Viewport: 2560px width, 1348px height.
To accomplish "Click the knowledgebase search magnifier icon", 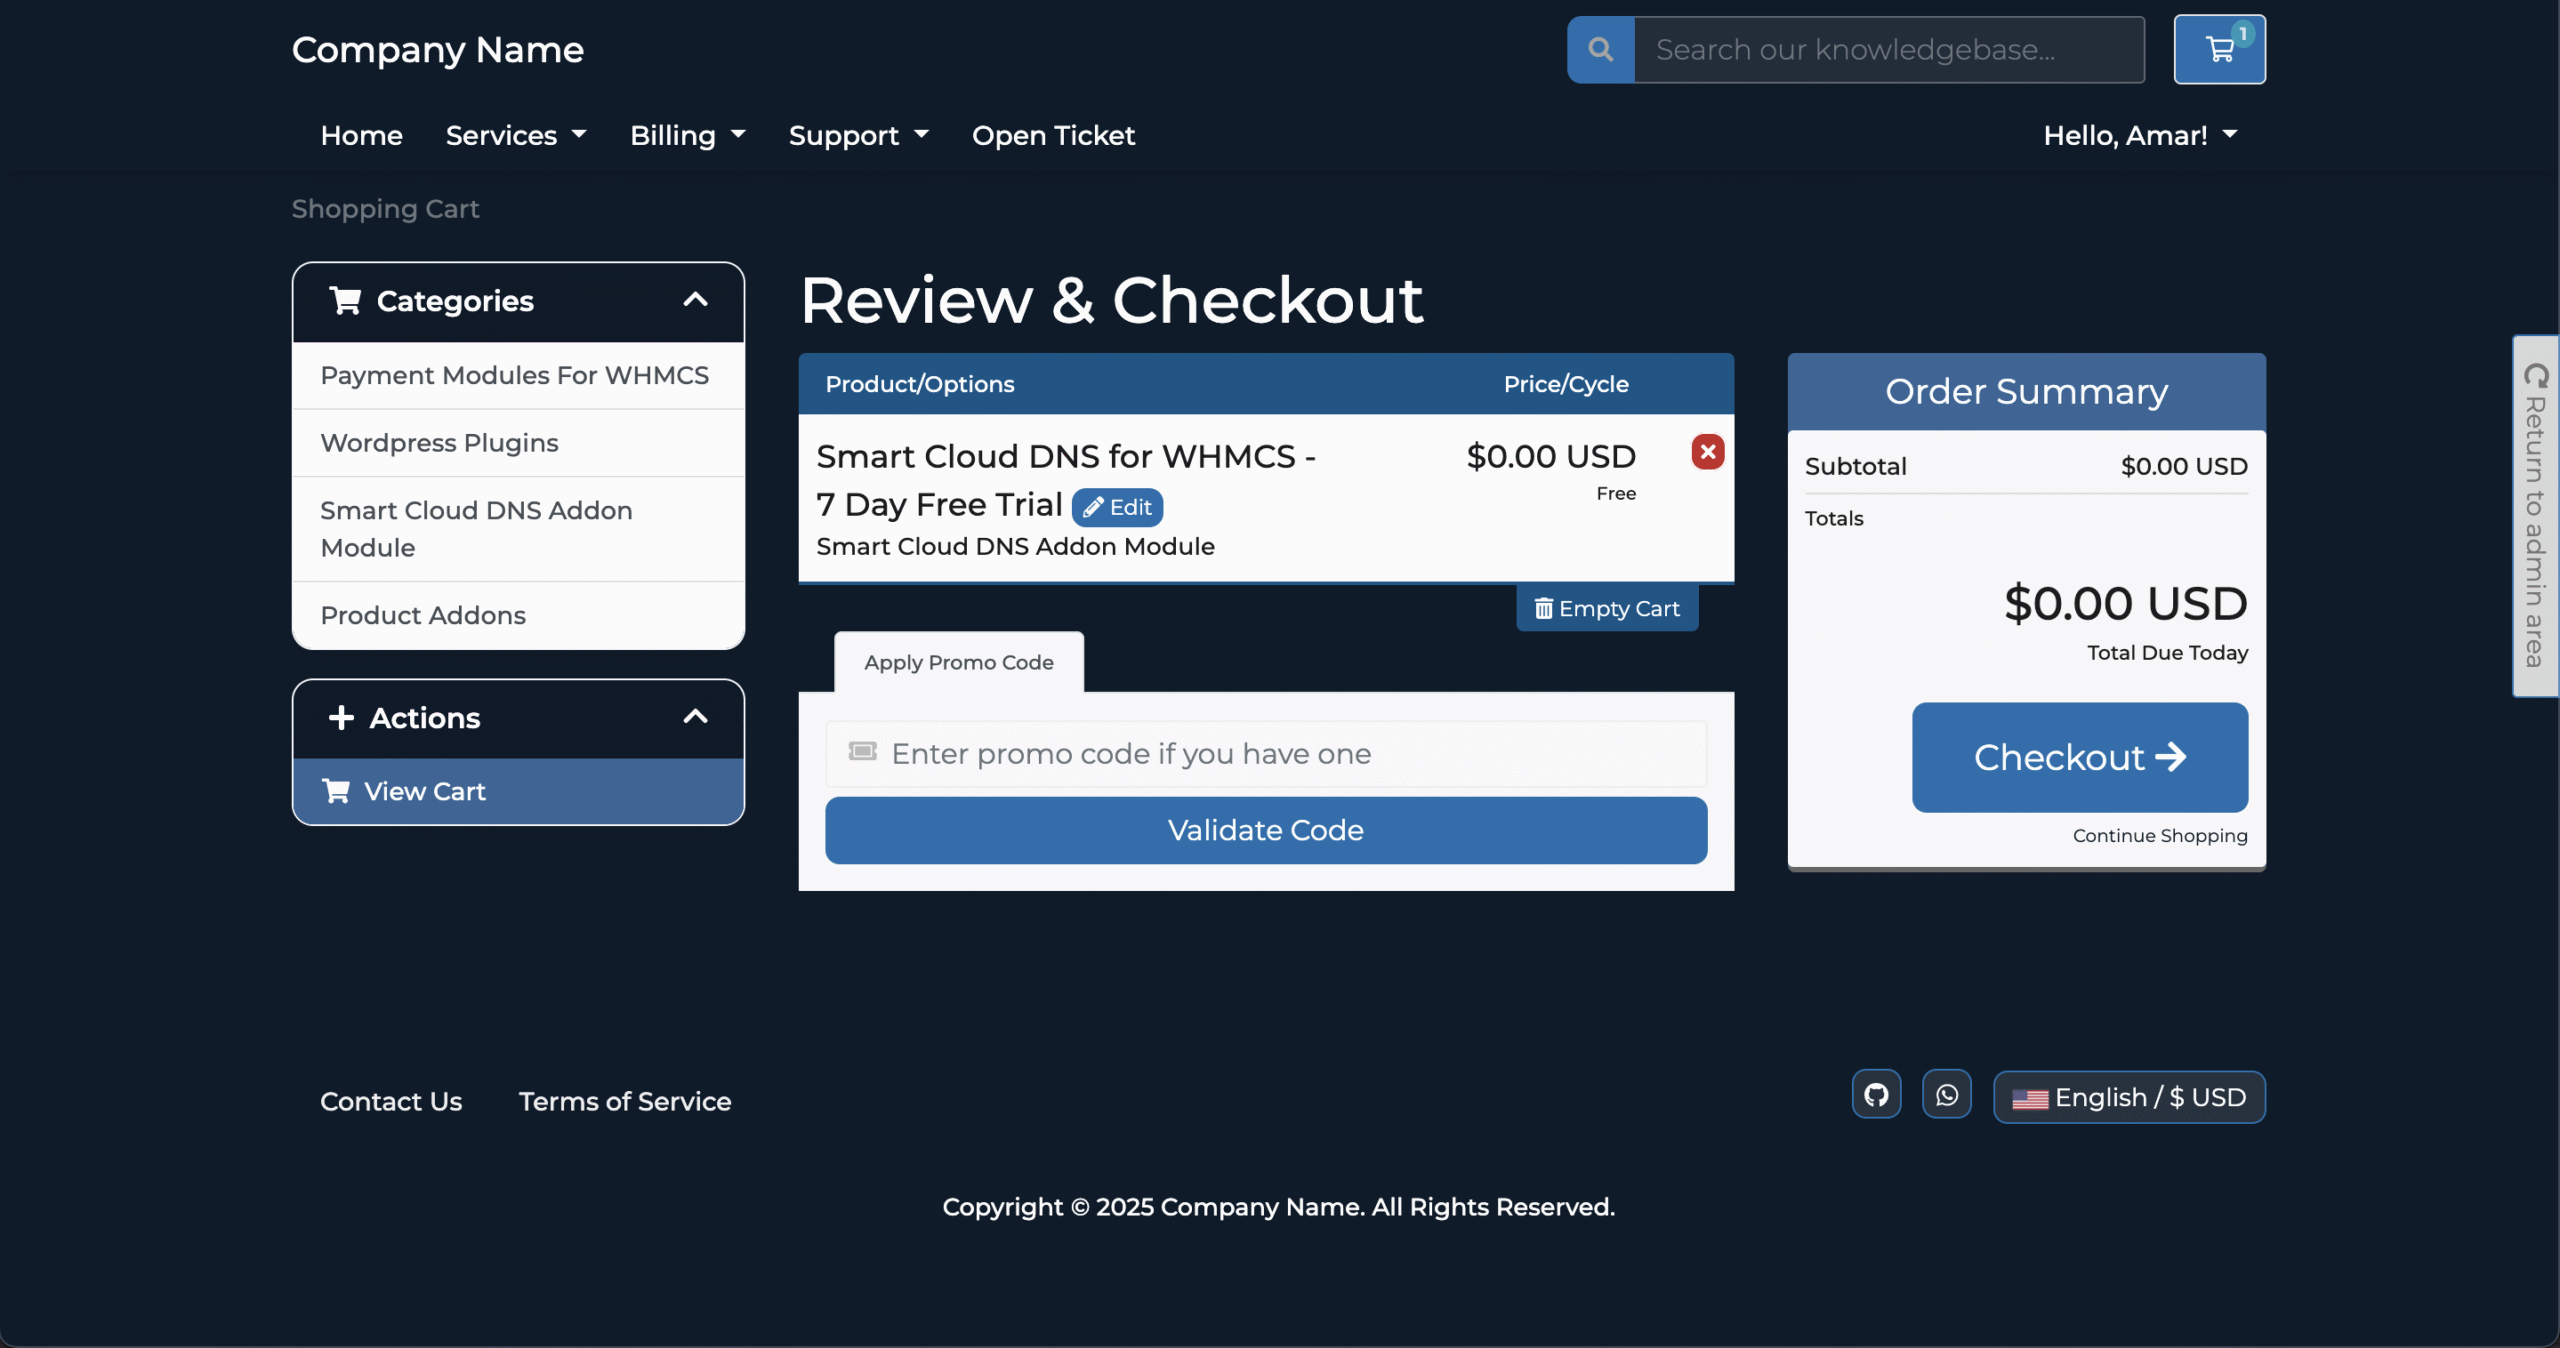I will 1600,50.
